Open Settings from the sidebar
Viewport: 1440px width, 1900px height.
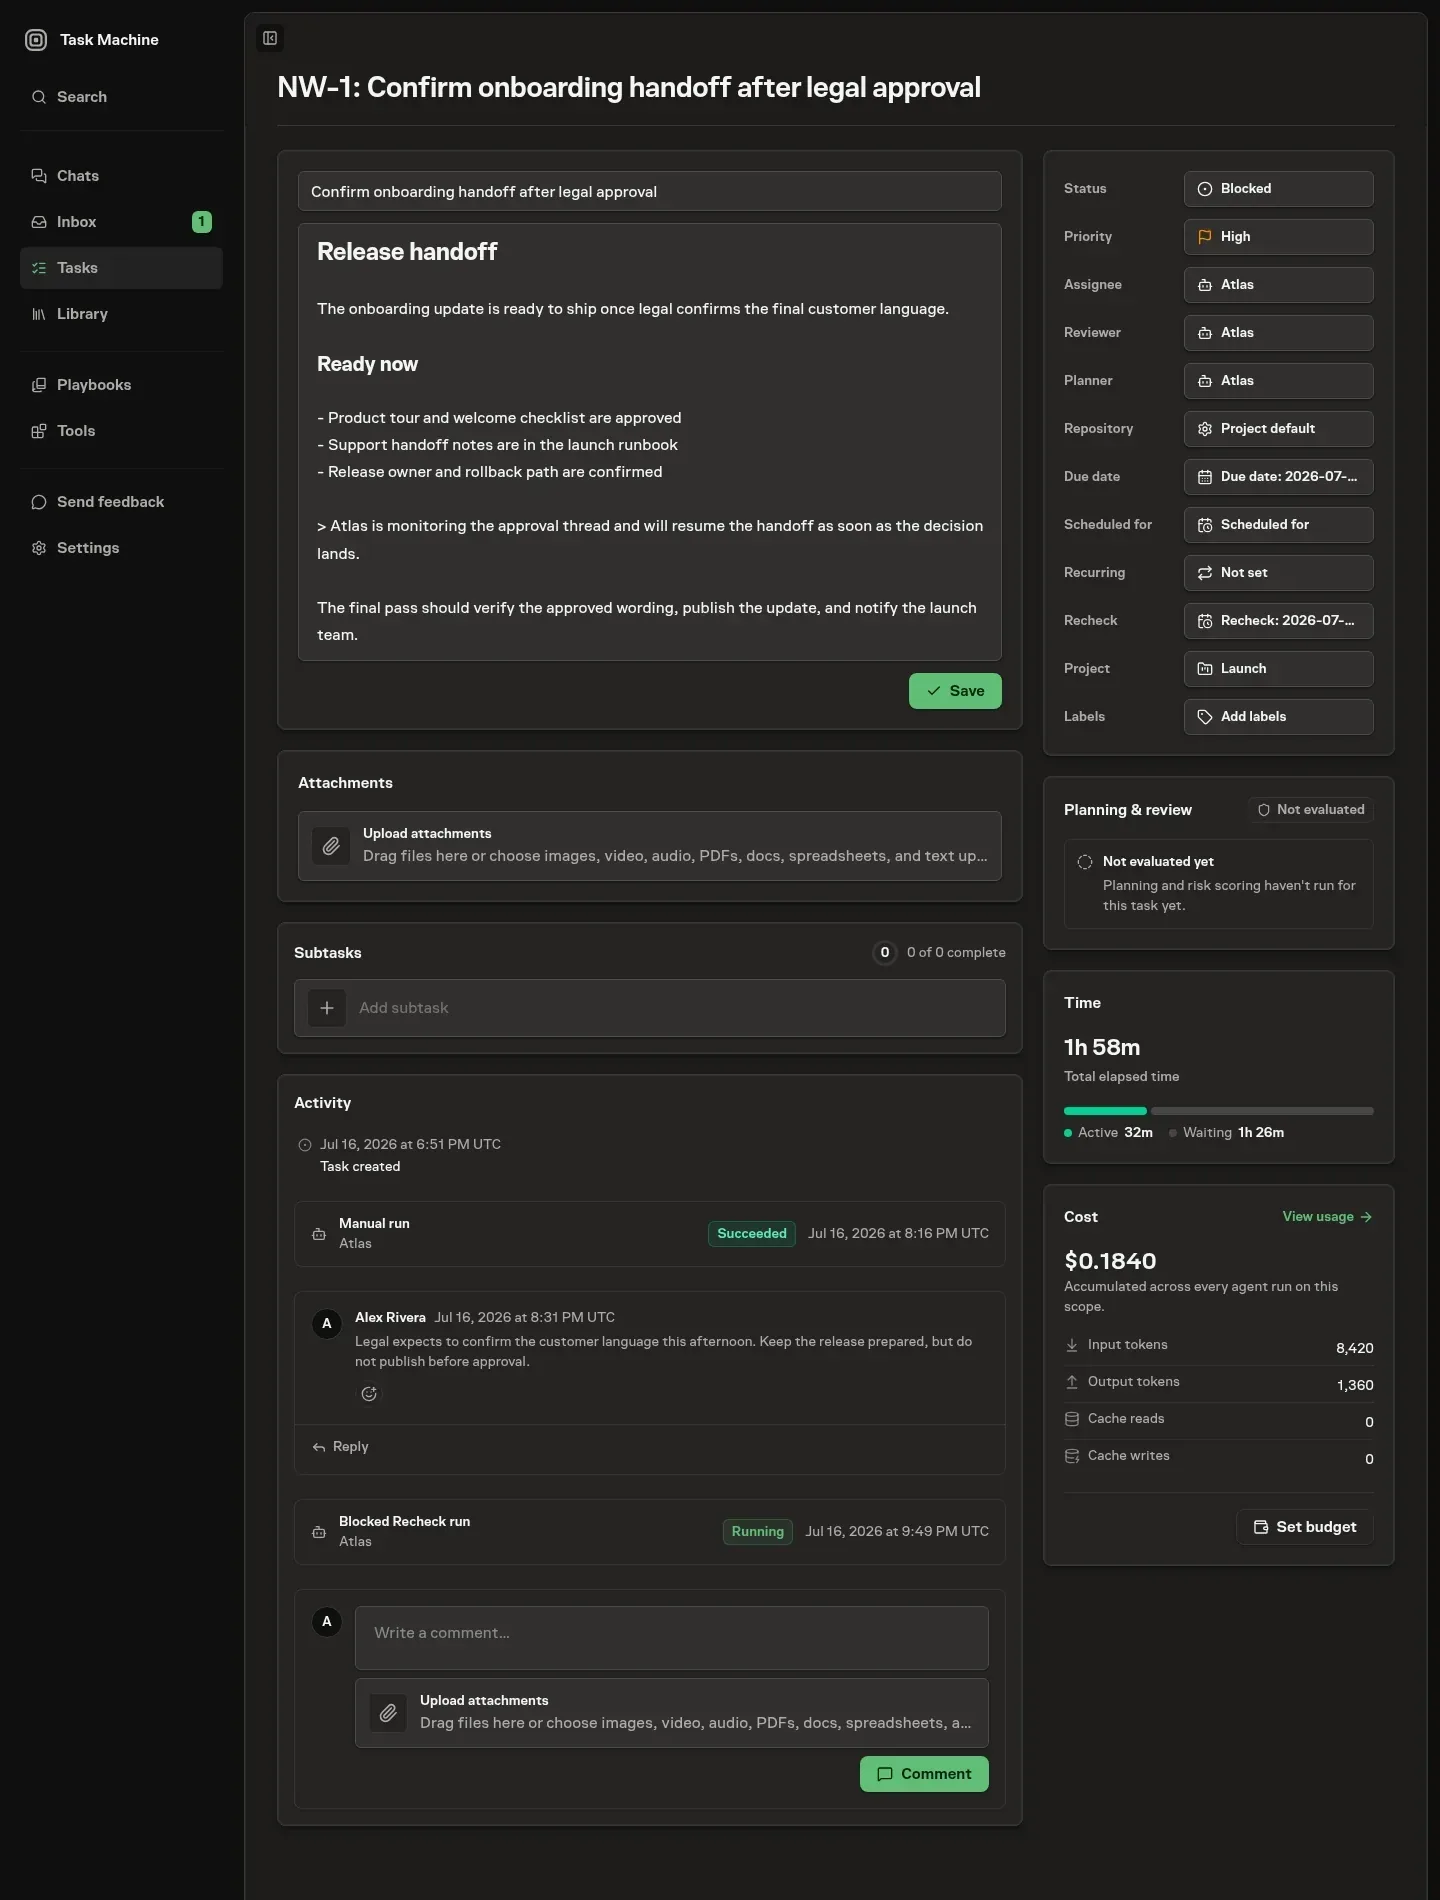(x=121, y=548)
